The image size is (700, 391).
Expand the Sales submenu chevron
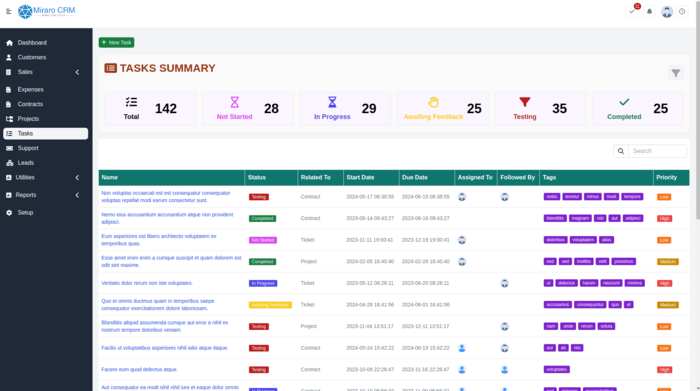(77, 72)
